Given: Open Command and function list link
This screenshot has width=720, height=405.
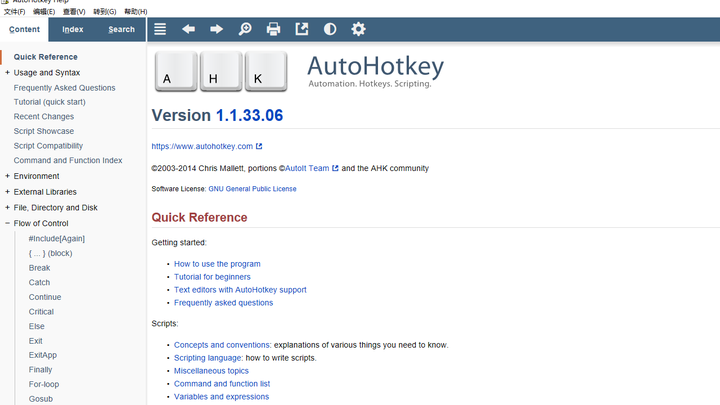Looking at the screenshot, I should tap(222, 383).
